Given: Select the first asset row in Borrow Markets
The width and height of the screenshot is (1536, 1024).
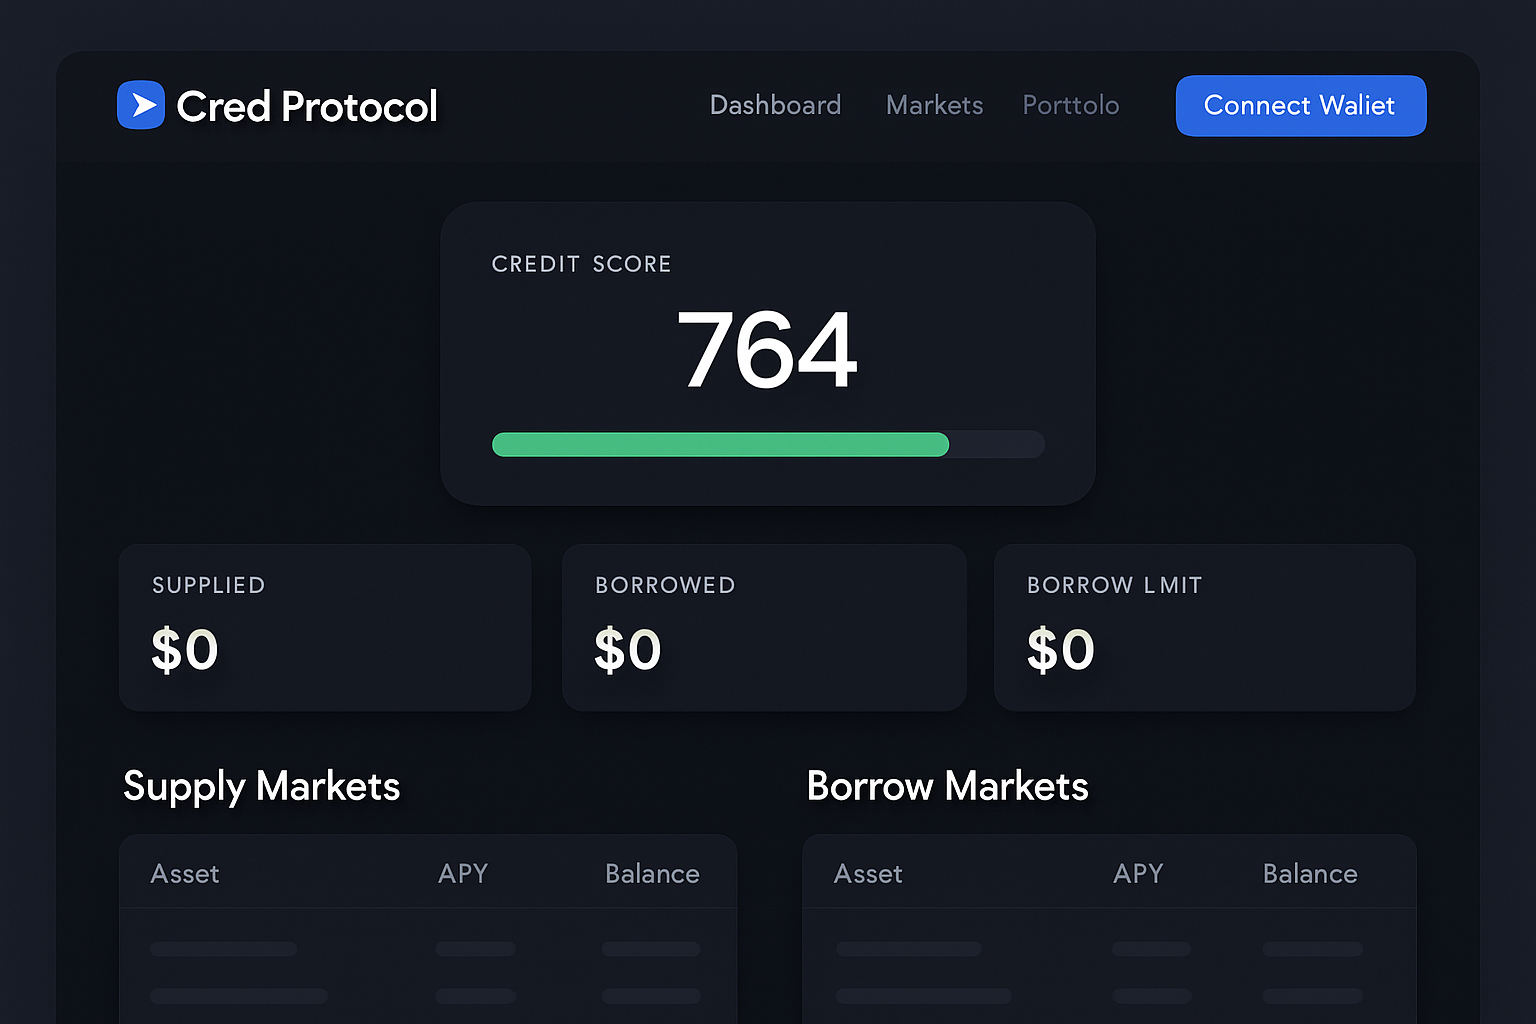Looking at the screenshot, I should pos(1109,948).
